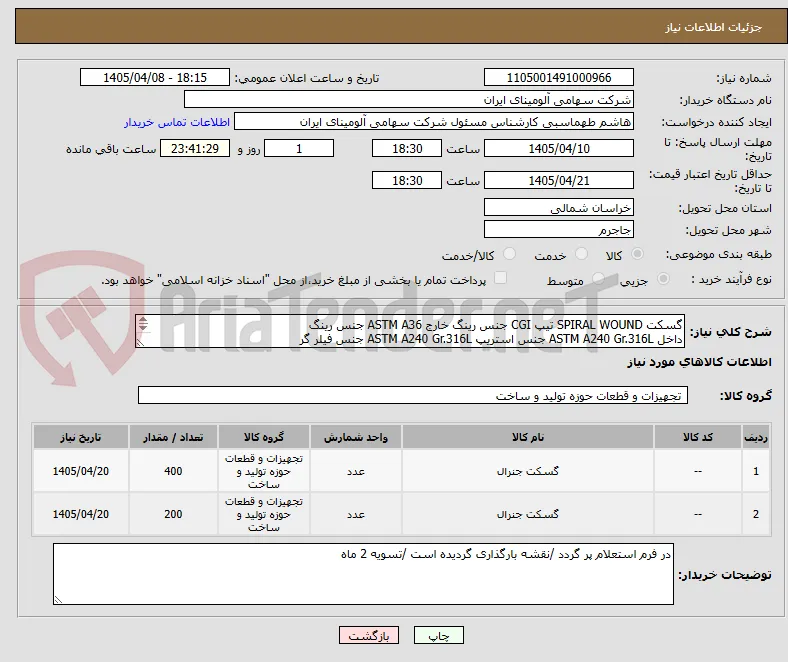788x662 pixels.
Task: Click the remaining time countdown 23:41:29
Action: tap(195, 149)
